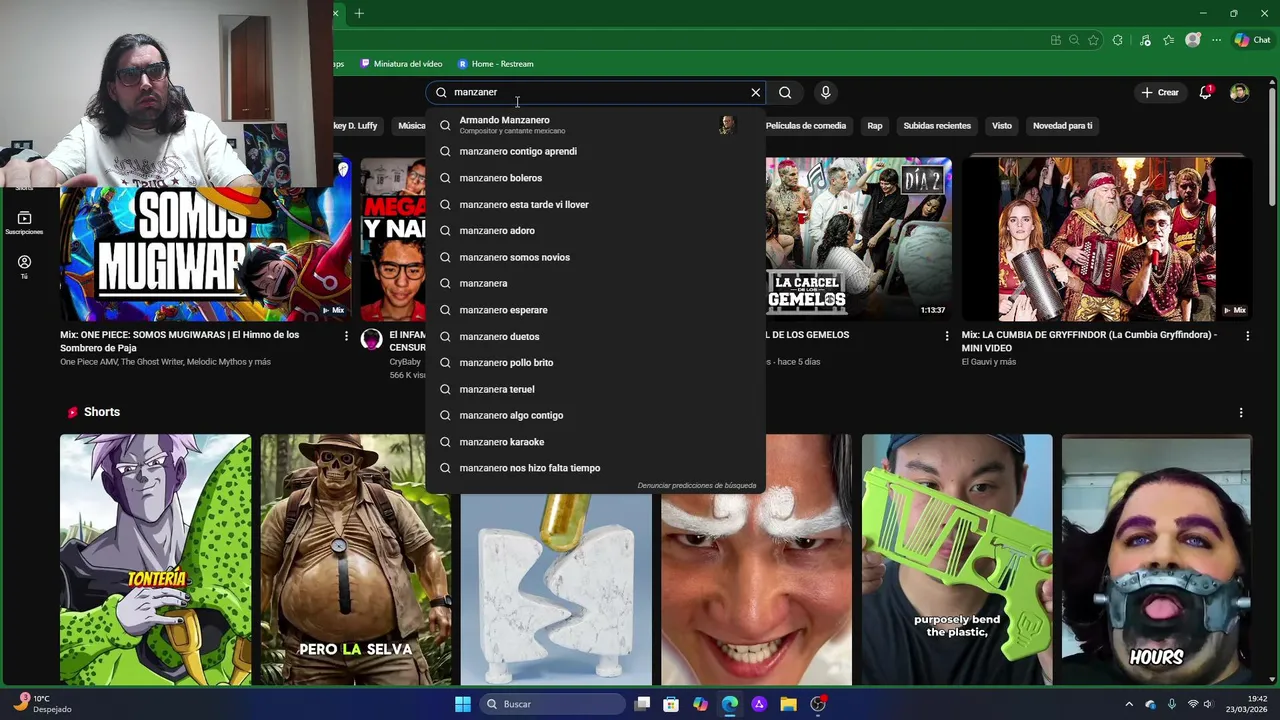Choose suggestion manzanero contigo aprendi
Image resolution: width=1280 pixels, height=720 pixels.
pyautogui.click(x=596, y=151)
